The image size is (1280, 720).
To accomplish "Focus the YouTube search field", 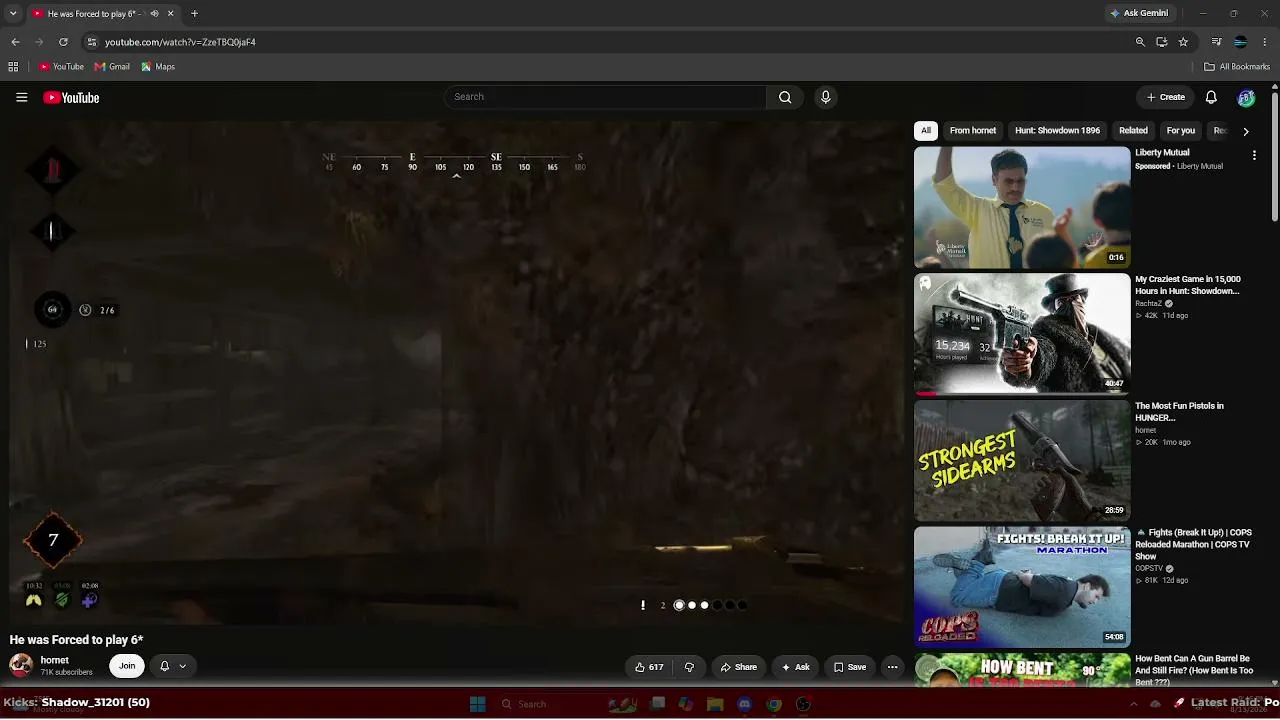I will pos(605,97).
